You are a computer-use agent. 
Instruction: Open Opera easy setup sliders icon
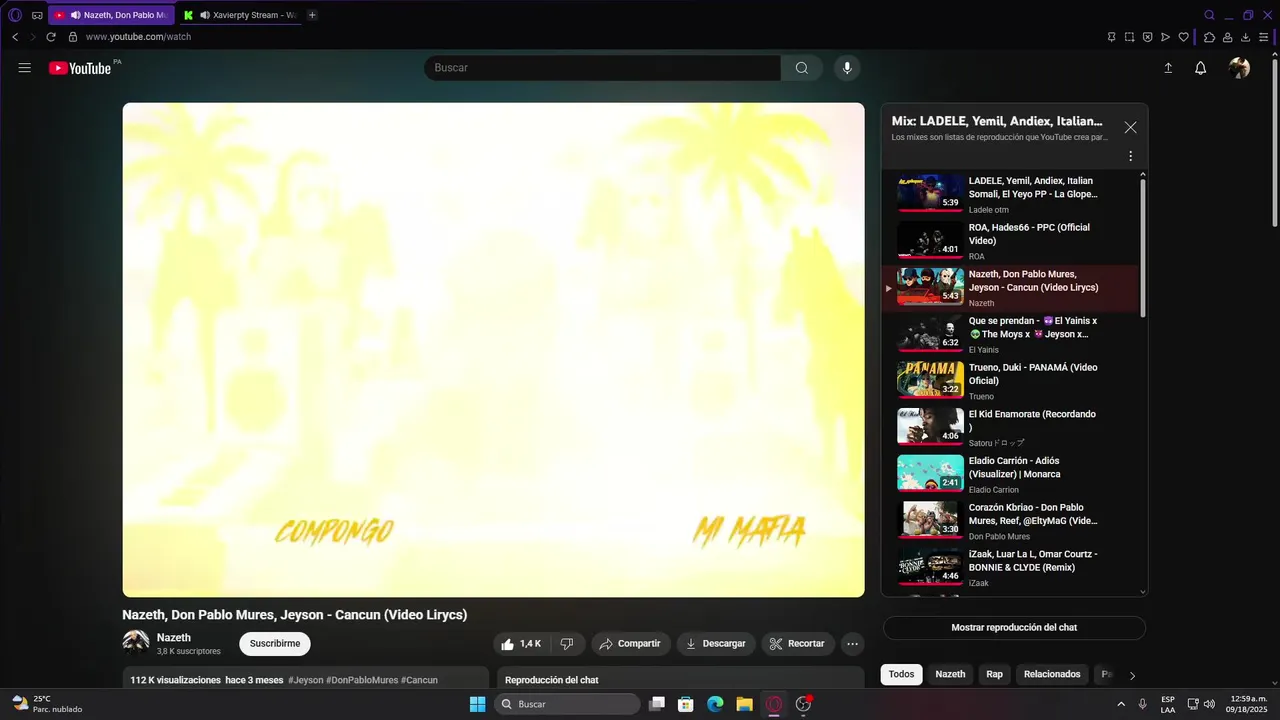click(1264, 37)
